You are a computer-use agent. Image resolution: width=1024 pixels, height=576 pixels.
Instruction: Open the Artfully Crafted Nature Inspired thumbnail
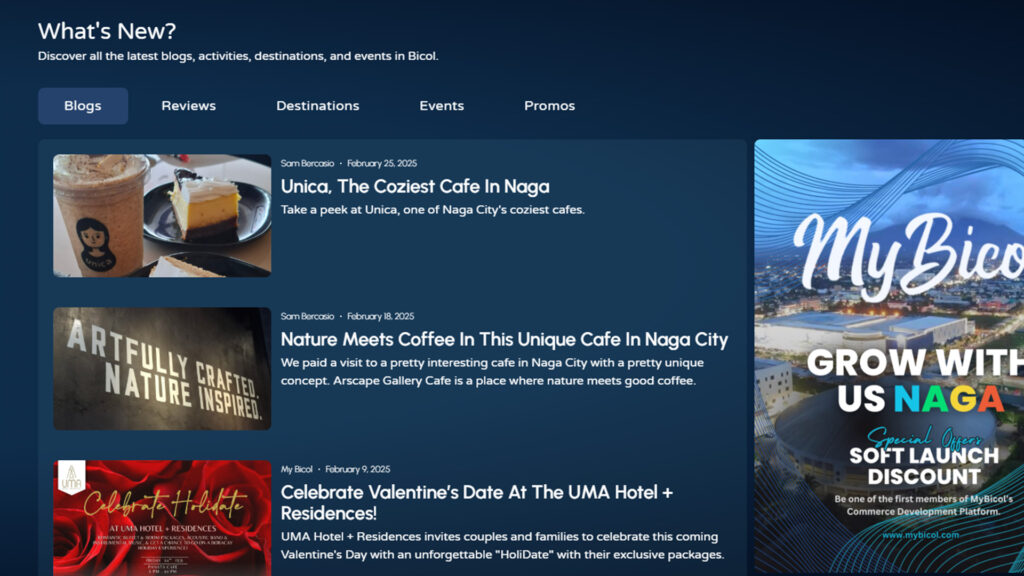pyautogui.click(x=162, y=368)
